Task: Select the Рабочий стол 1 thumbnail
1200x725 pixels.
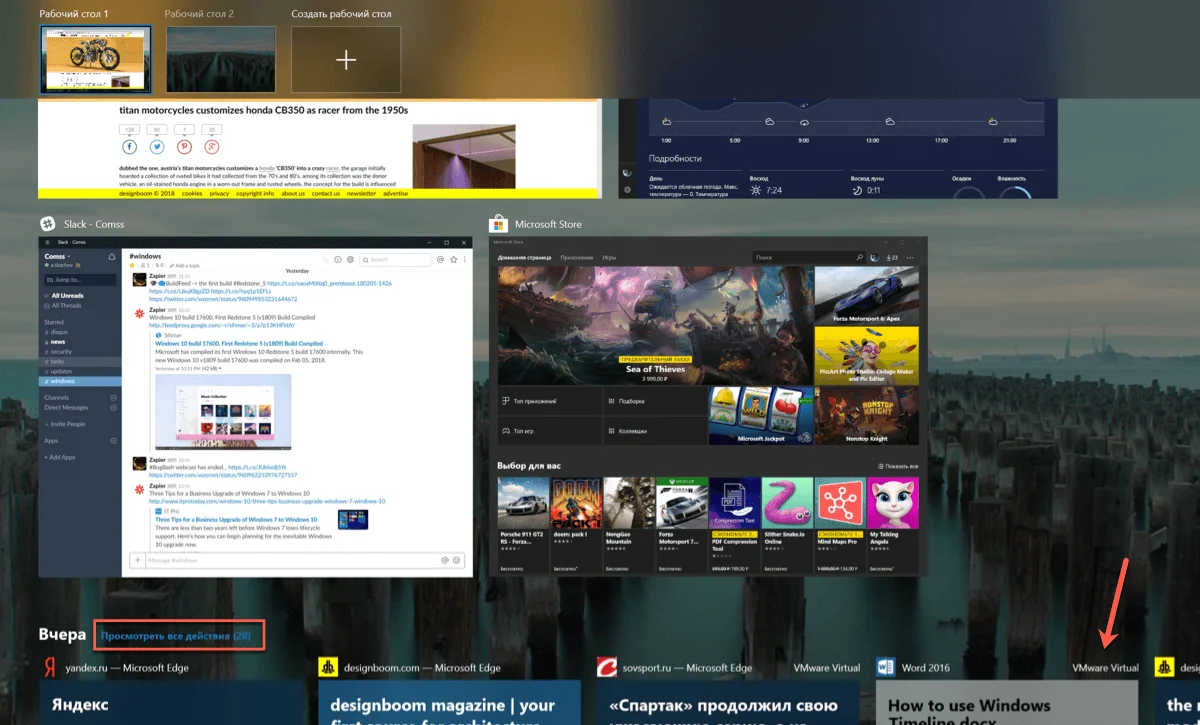Action: 95,60
